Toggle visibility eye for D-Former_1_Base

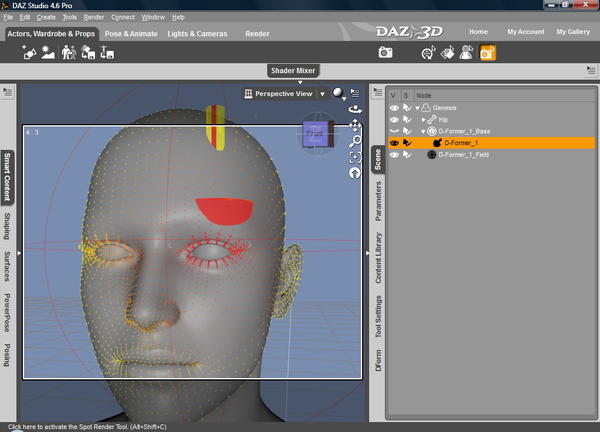(394, 131)
